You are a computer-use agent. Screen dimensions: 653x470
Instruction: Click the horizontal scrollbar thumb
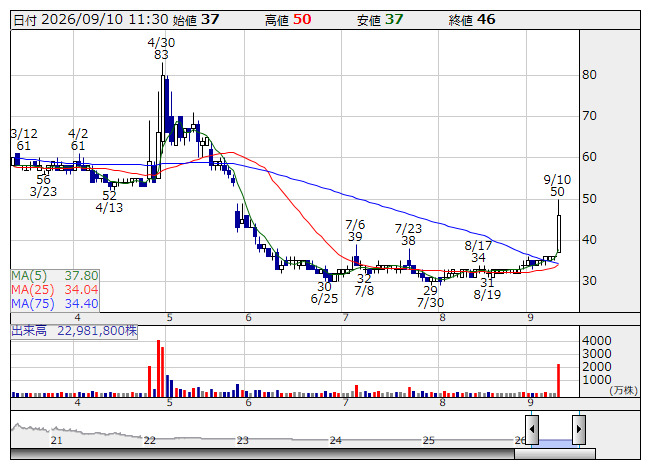[555, 454]
